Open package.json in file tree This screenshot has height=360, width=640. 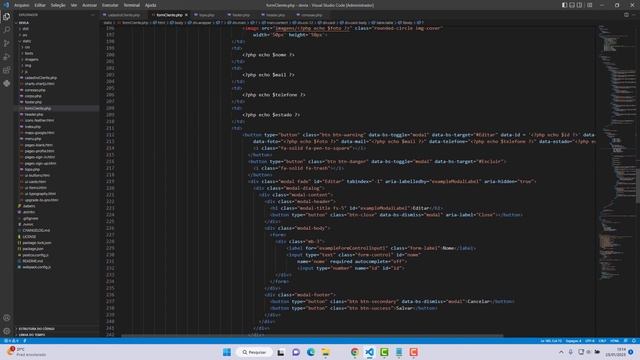33,249
